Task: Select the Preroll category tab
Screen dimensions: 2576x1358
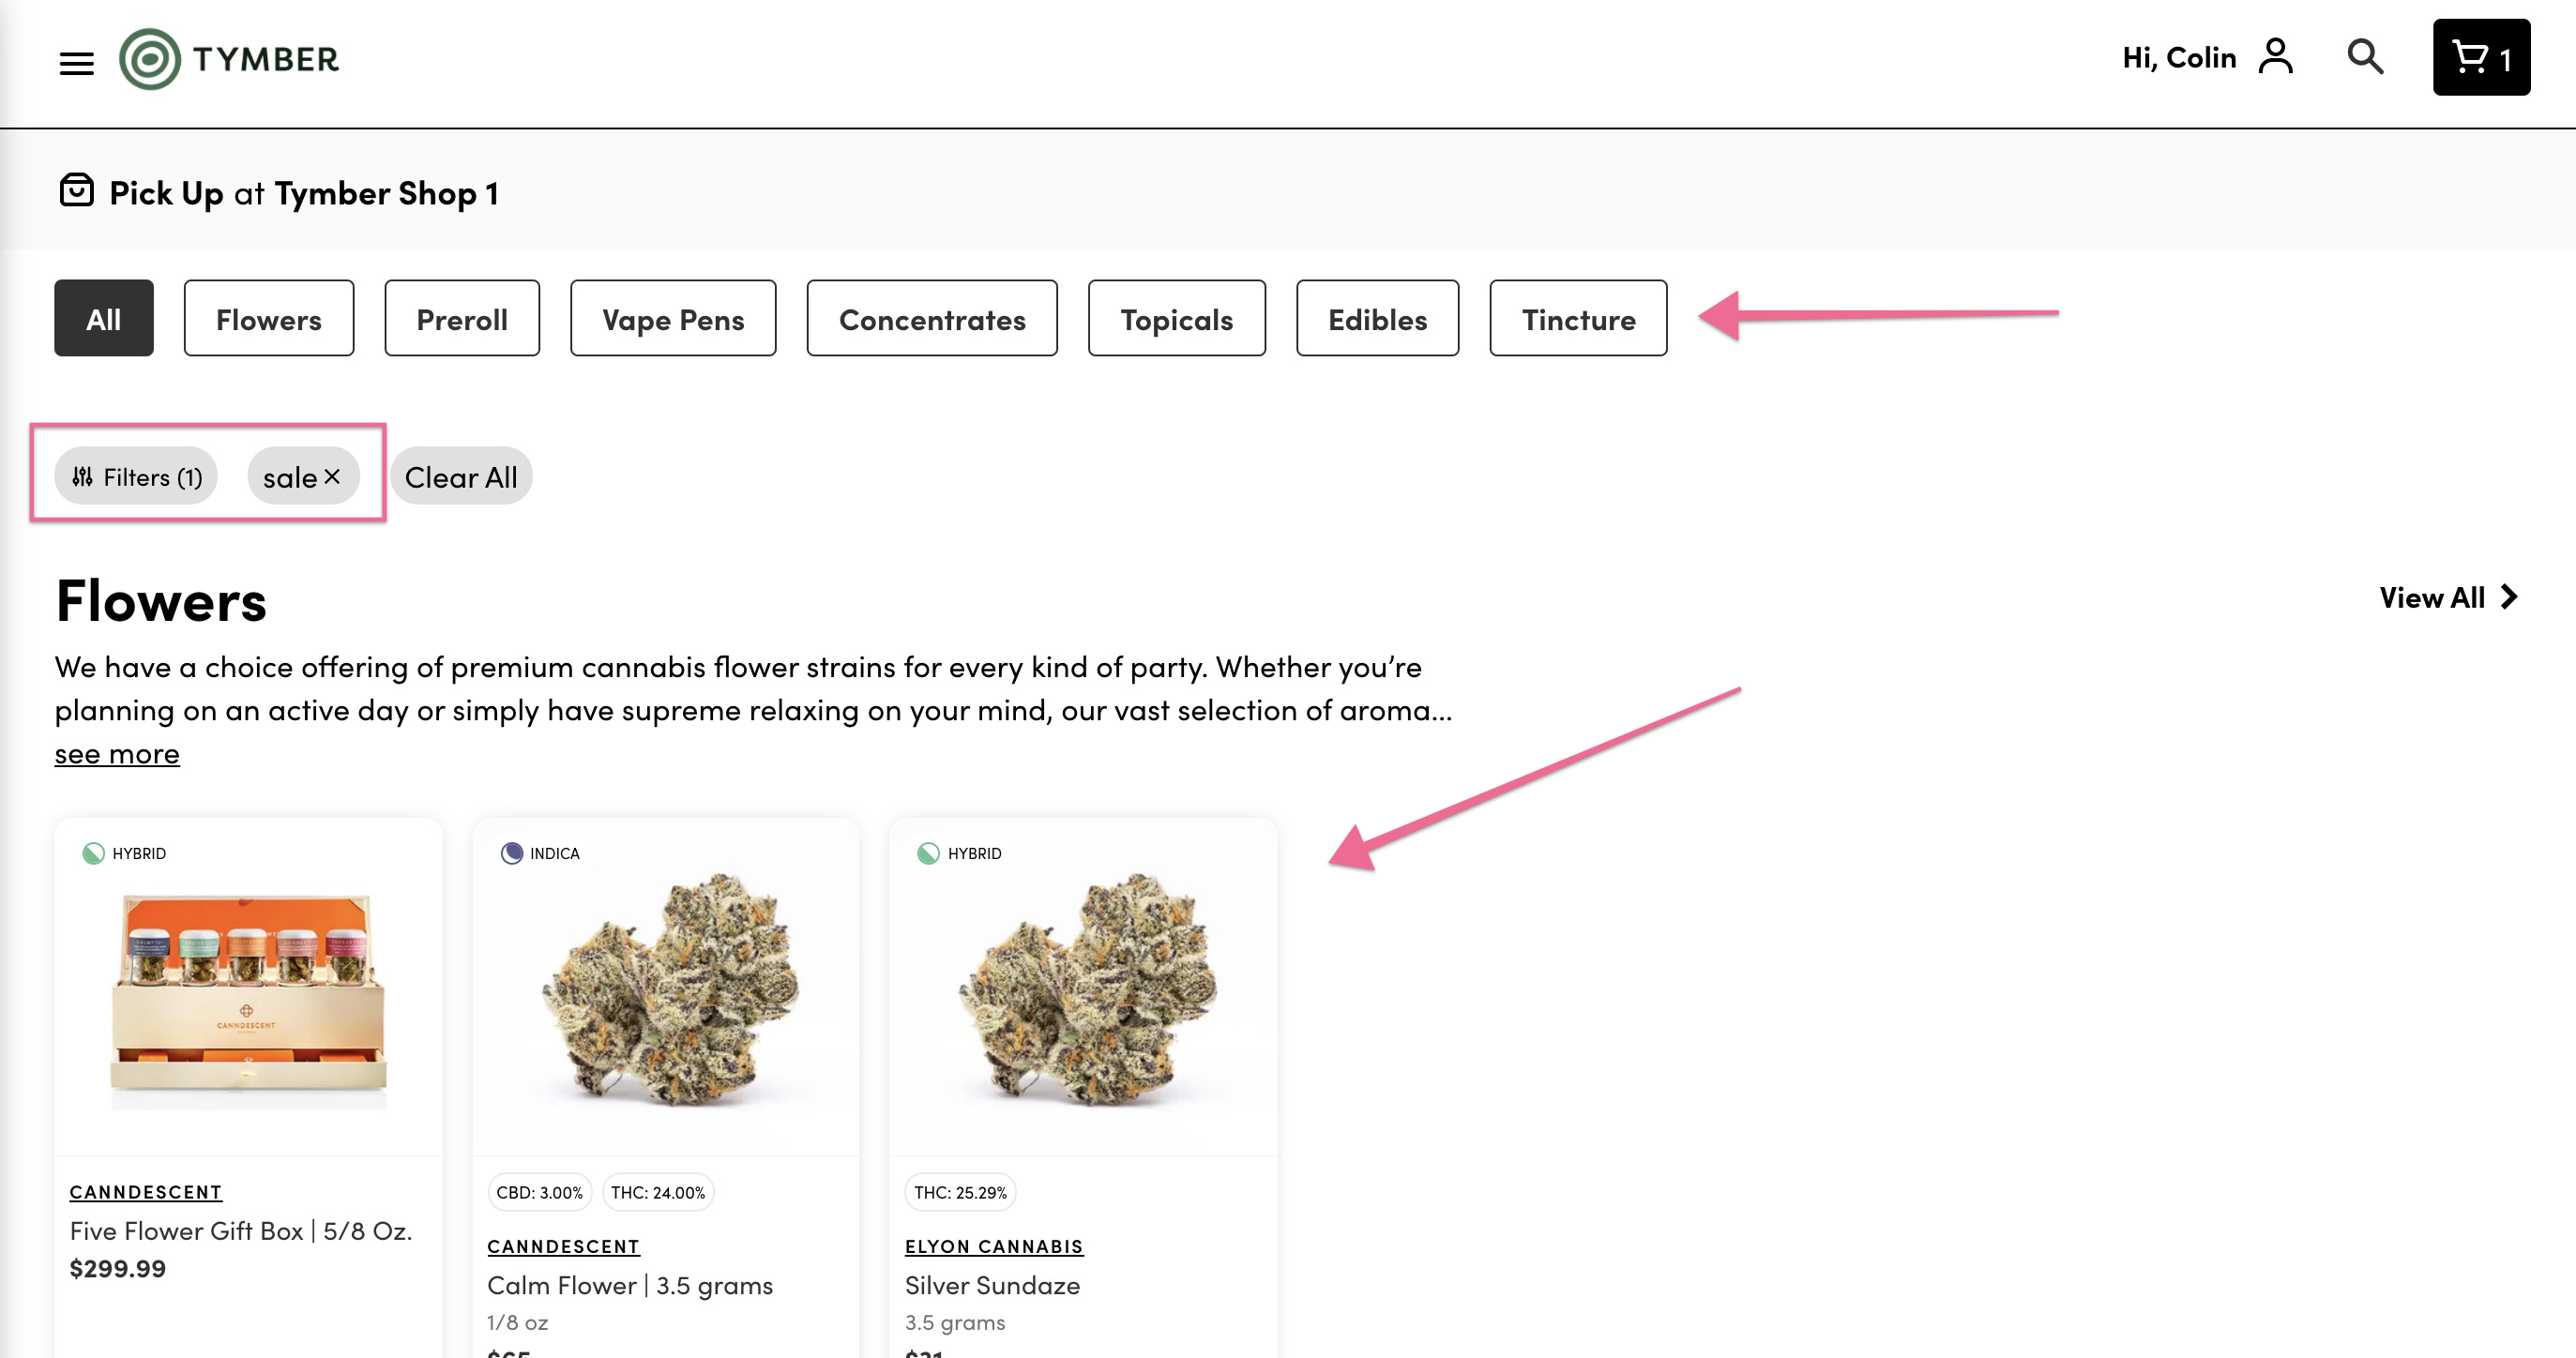Action: [x=462, y=318]
